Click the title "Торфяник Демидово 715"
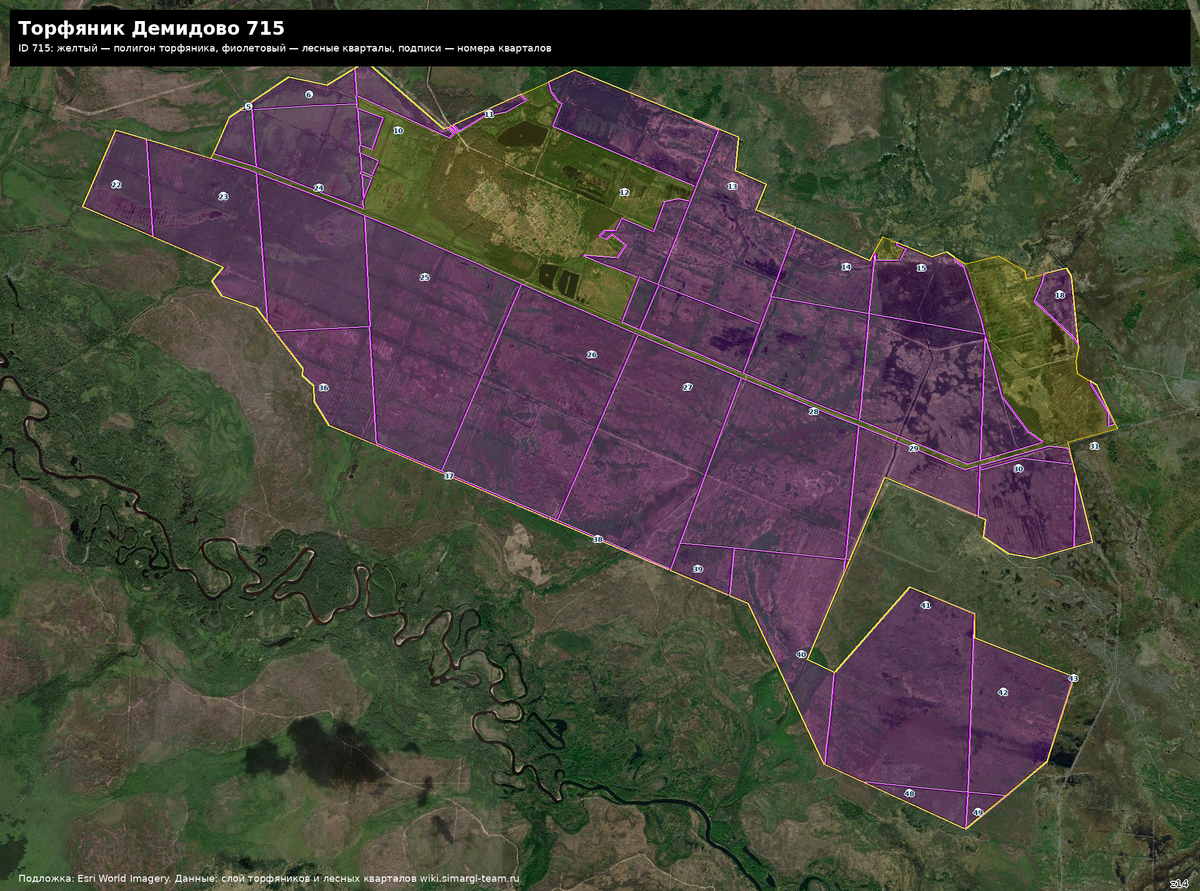The width and height of the screenshot is (1200, 891). click(151, 28)
